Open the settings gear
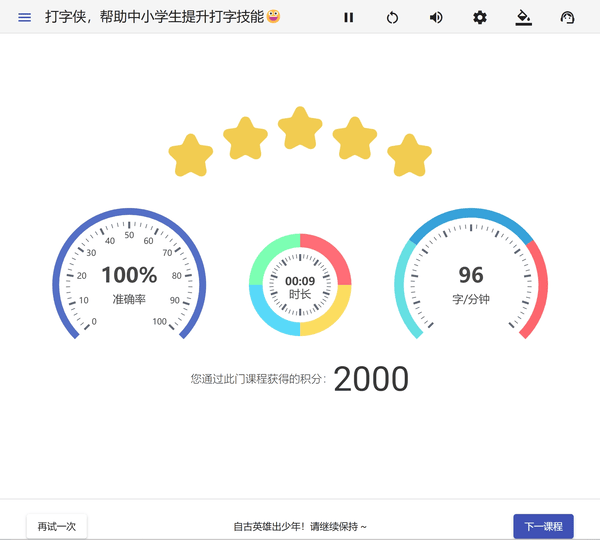600x540 pixels. point(480,18)
